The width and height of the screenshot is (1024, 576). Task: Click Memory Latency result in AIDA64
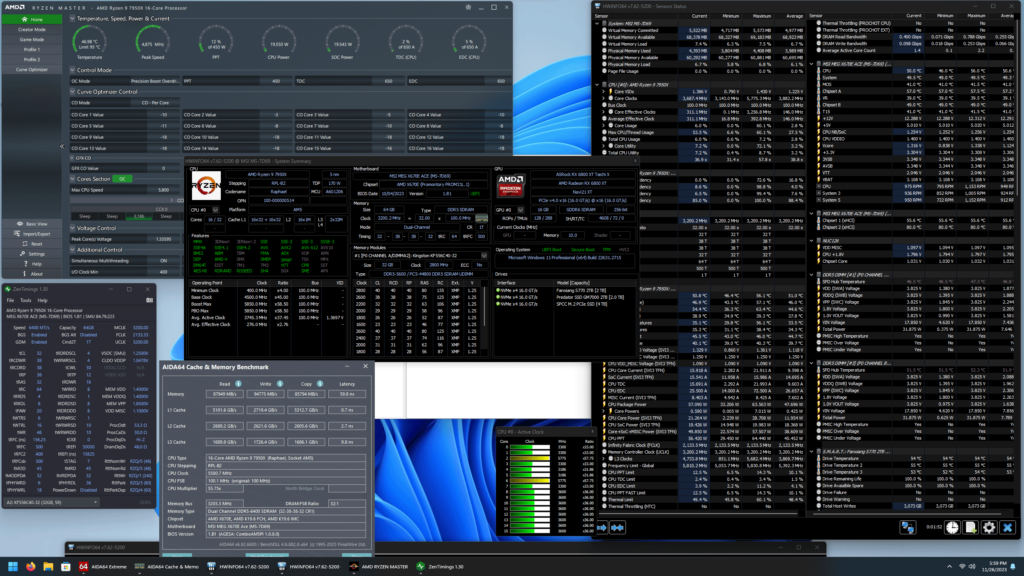click(347, 394)
